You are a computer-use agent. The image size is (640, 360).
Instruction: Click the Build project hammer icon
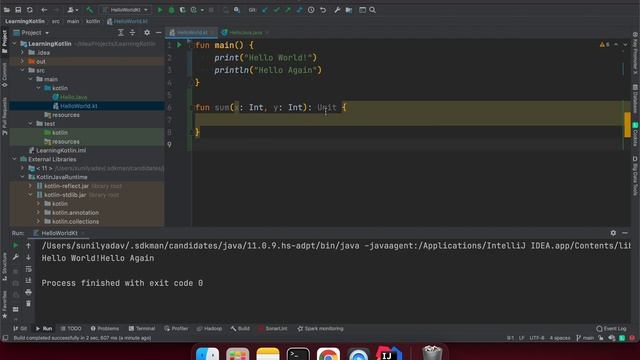[x=89, y=10]
